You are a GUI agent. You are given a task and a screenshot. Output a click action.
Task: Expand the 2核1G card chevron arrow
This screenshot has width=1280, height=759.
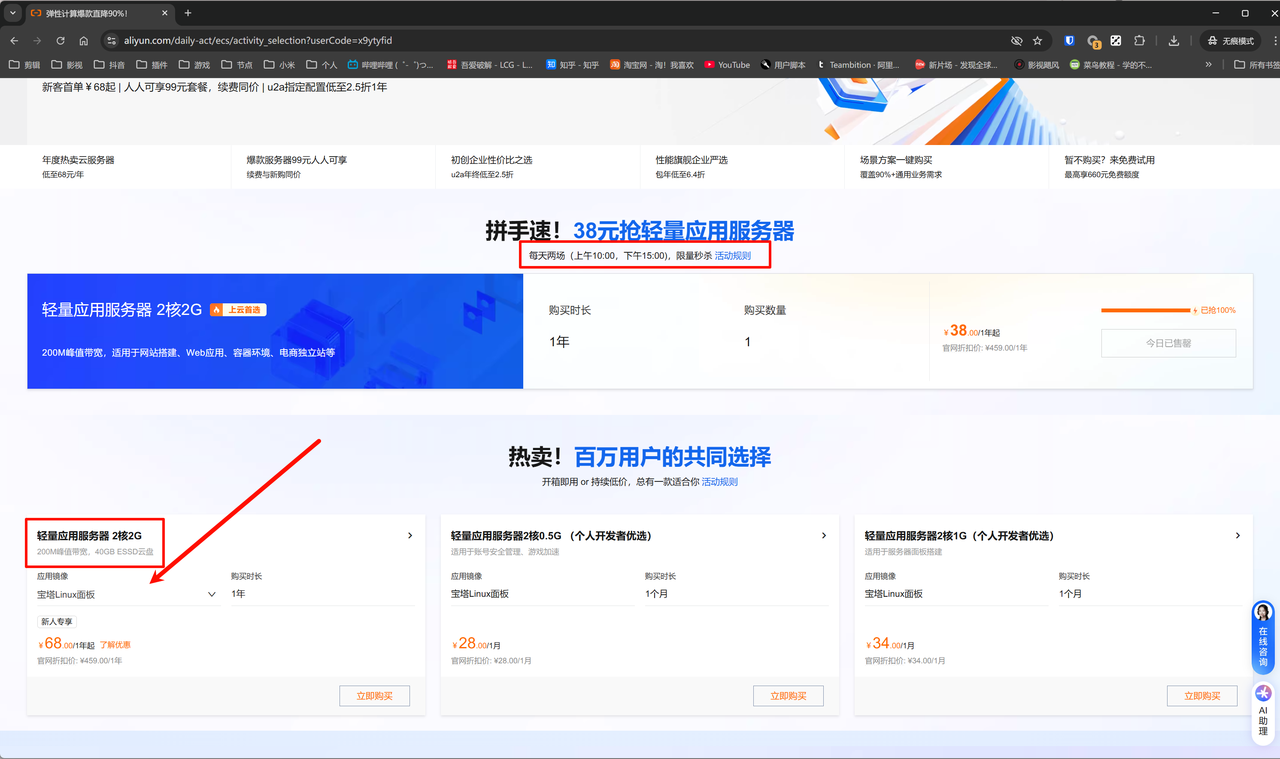(x=1238, y=536)
